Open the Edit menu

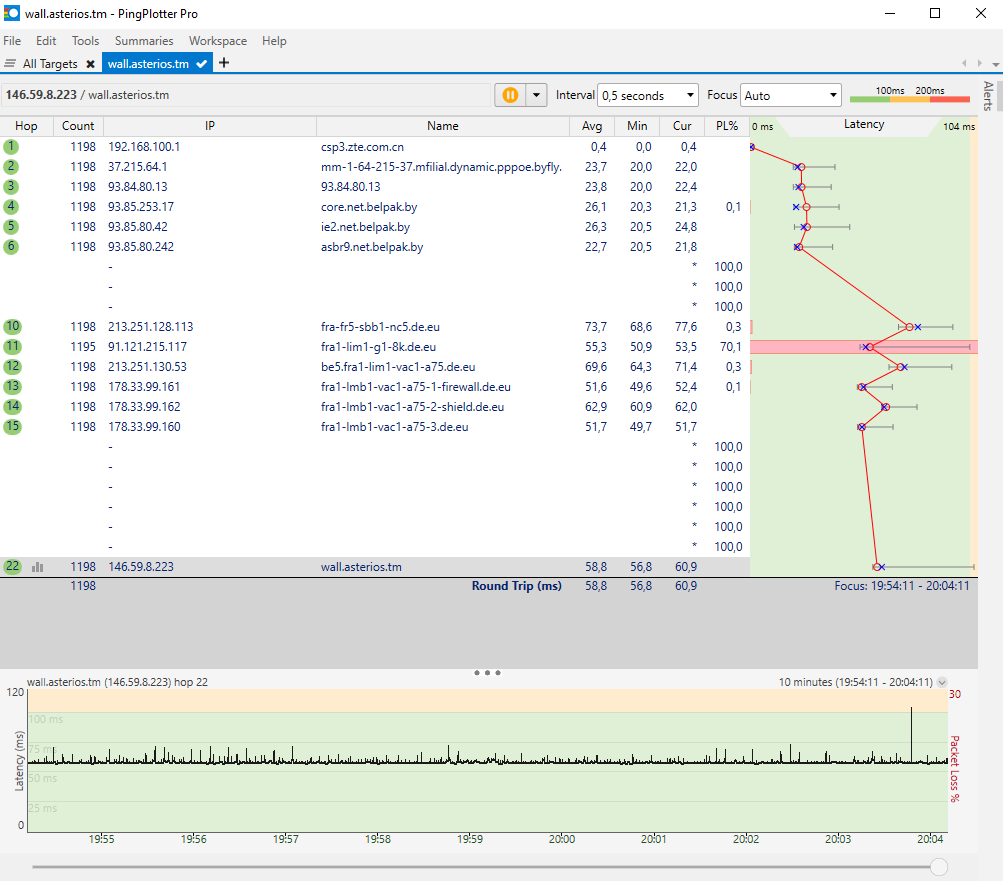pos(46,41)
